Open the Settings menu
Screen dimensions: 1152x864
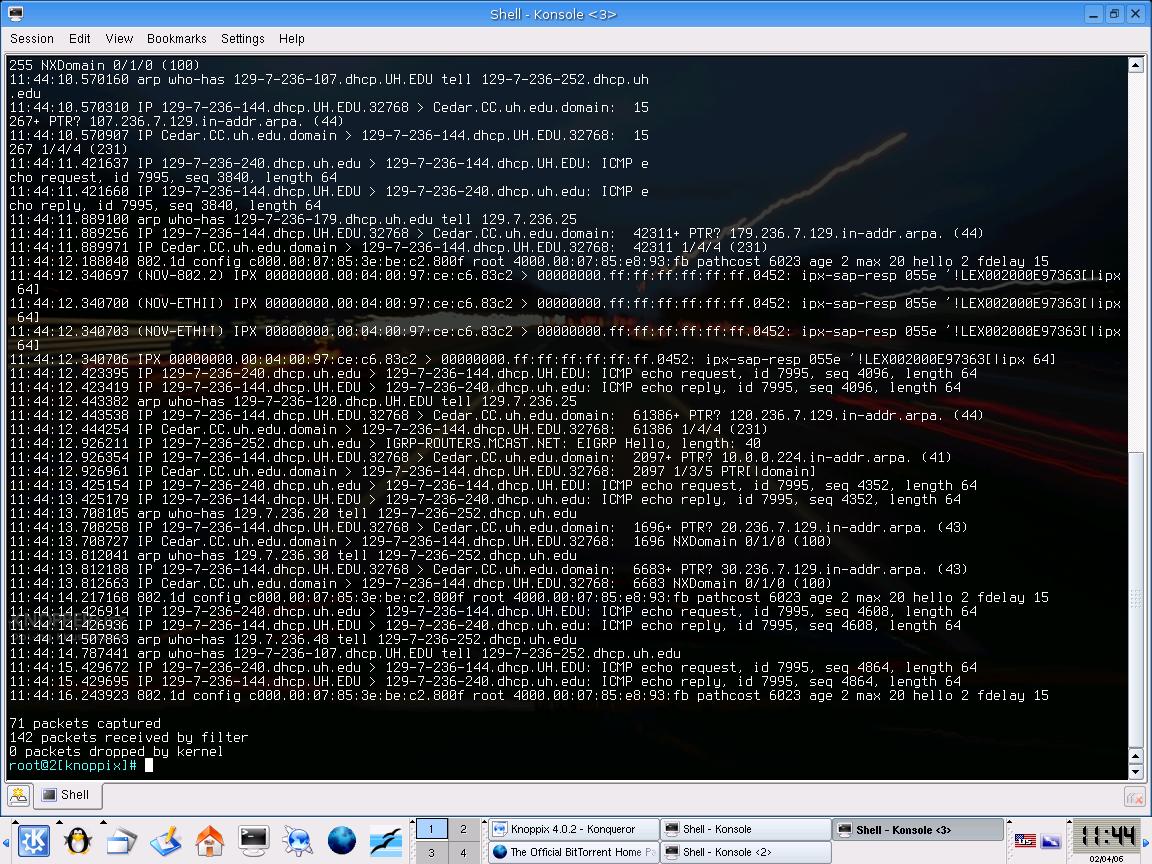pyautogui.click(x=242, y=39)
